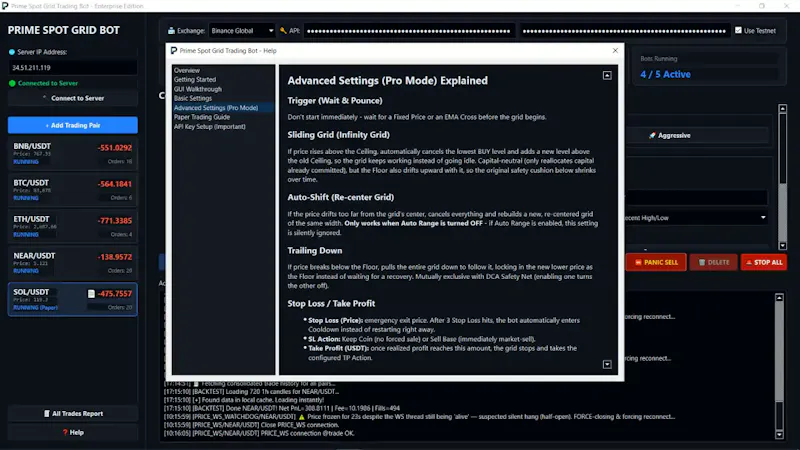The width and height of the screenshot is (800, 450).
Task: Click Connect to Server button
Action: 72,98
